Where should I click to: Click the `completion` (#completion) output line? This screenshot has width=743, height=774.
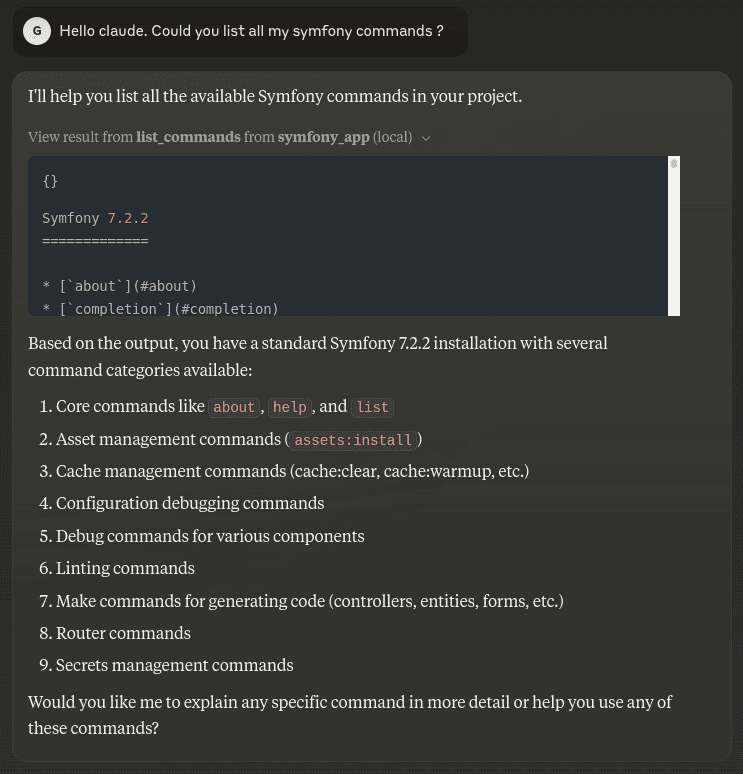click(160, 309)
